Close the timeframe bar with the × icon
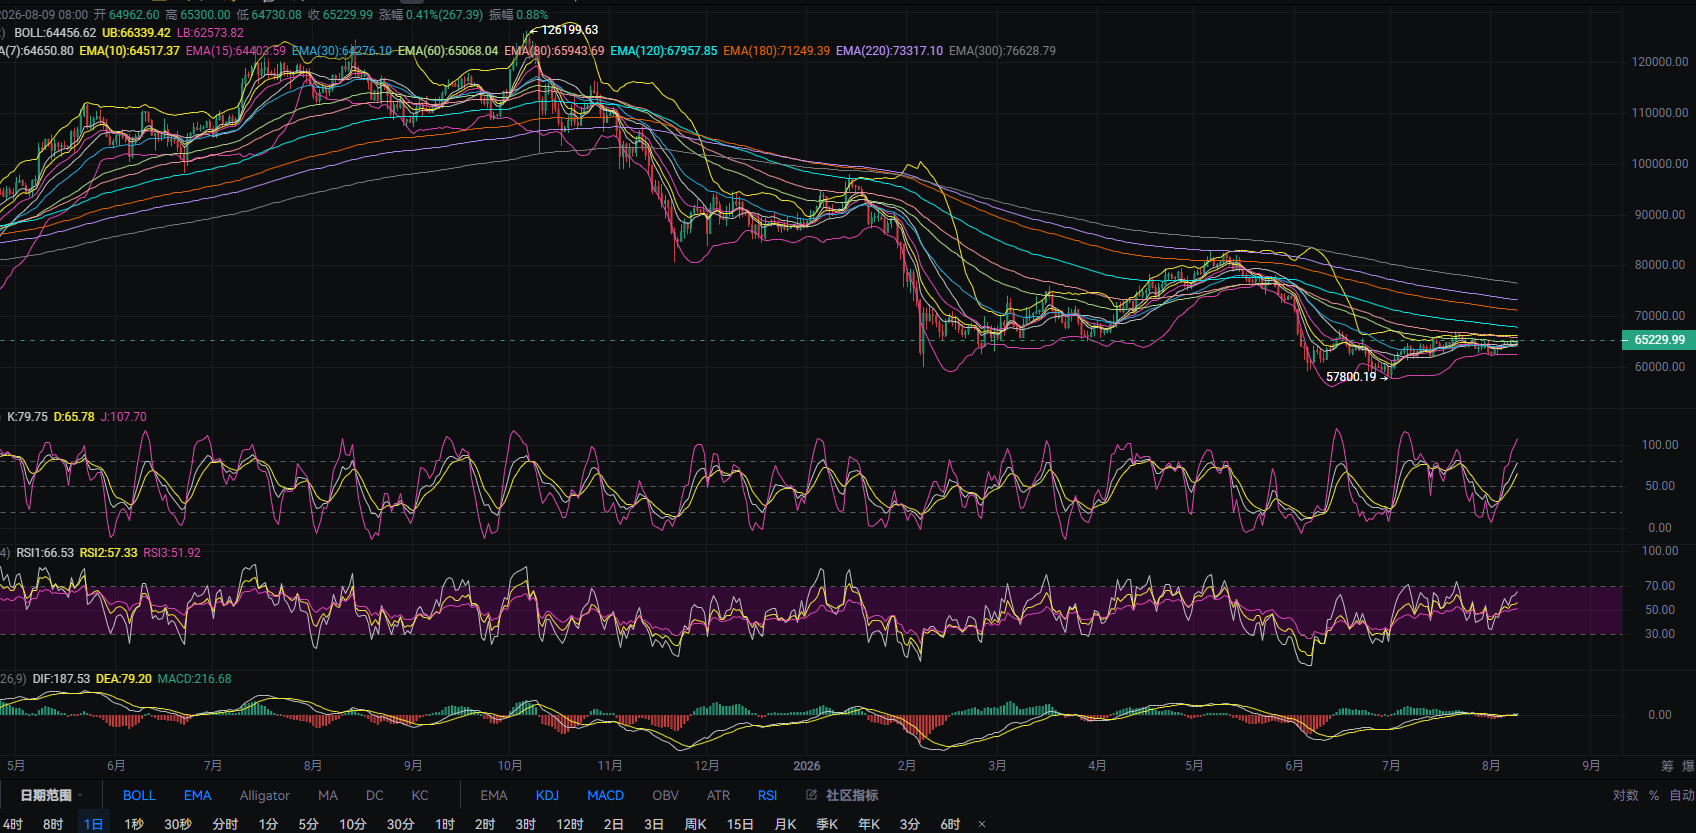This screenshot has width=1696, height=833. (x=982, y=825)
